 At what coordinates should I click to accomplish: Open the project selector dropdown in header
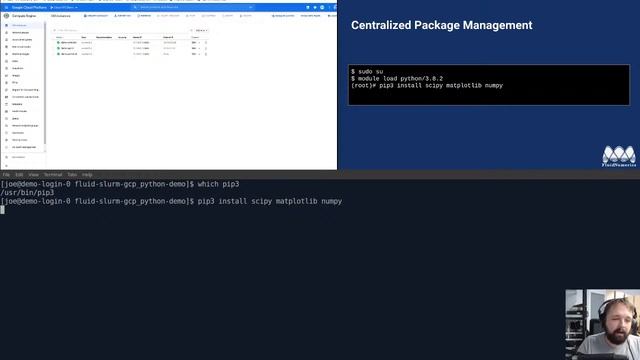coord(64,7)
